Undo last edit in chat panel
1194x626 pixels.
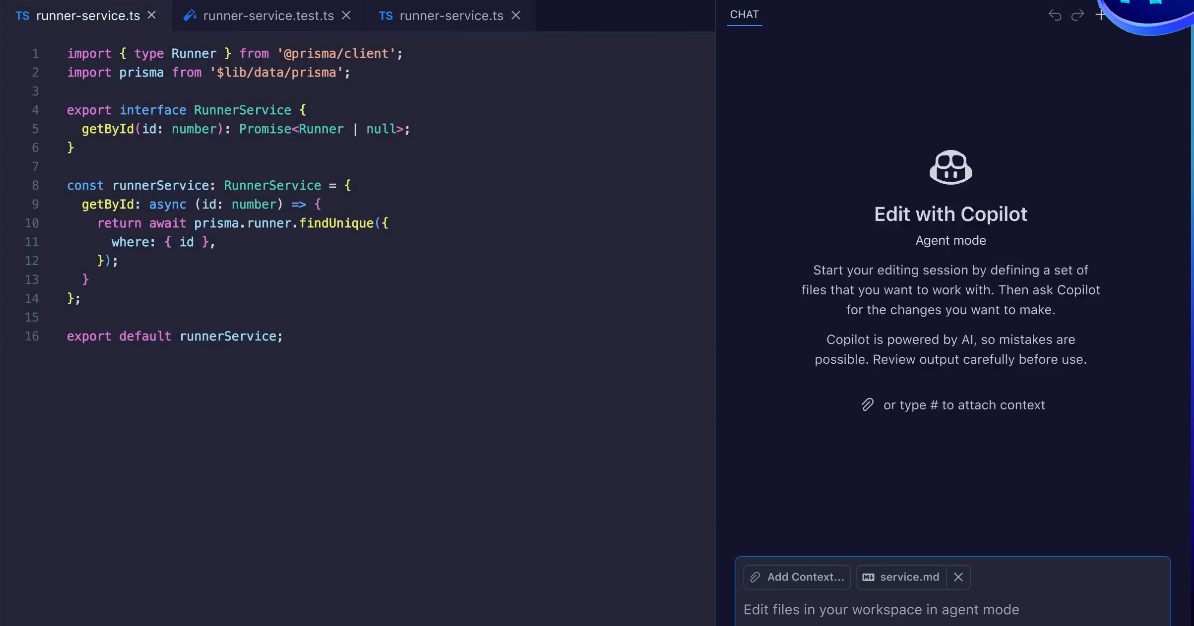pyautogui.click(x=1055, y=15)
